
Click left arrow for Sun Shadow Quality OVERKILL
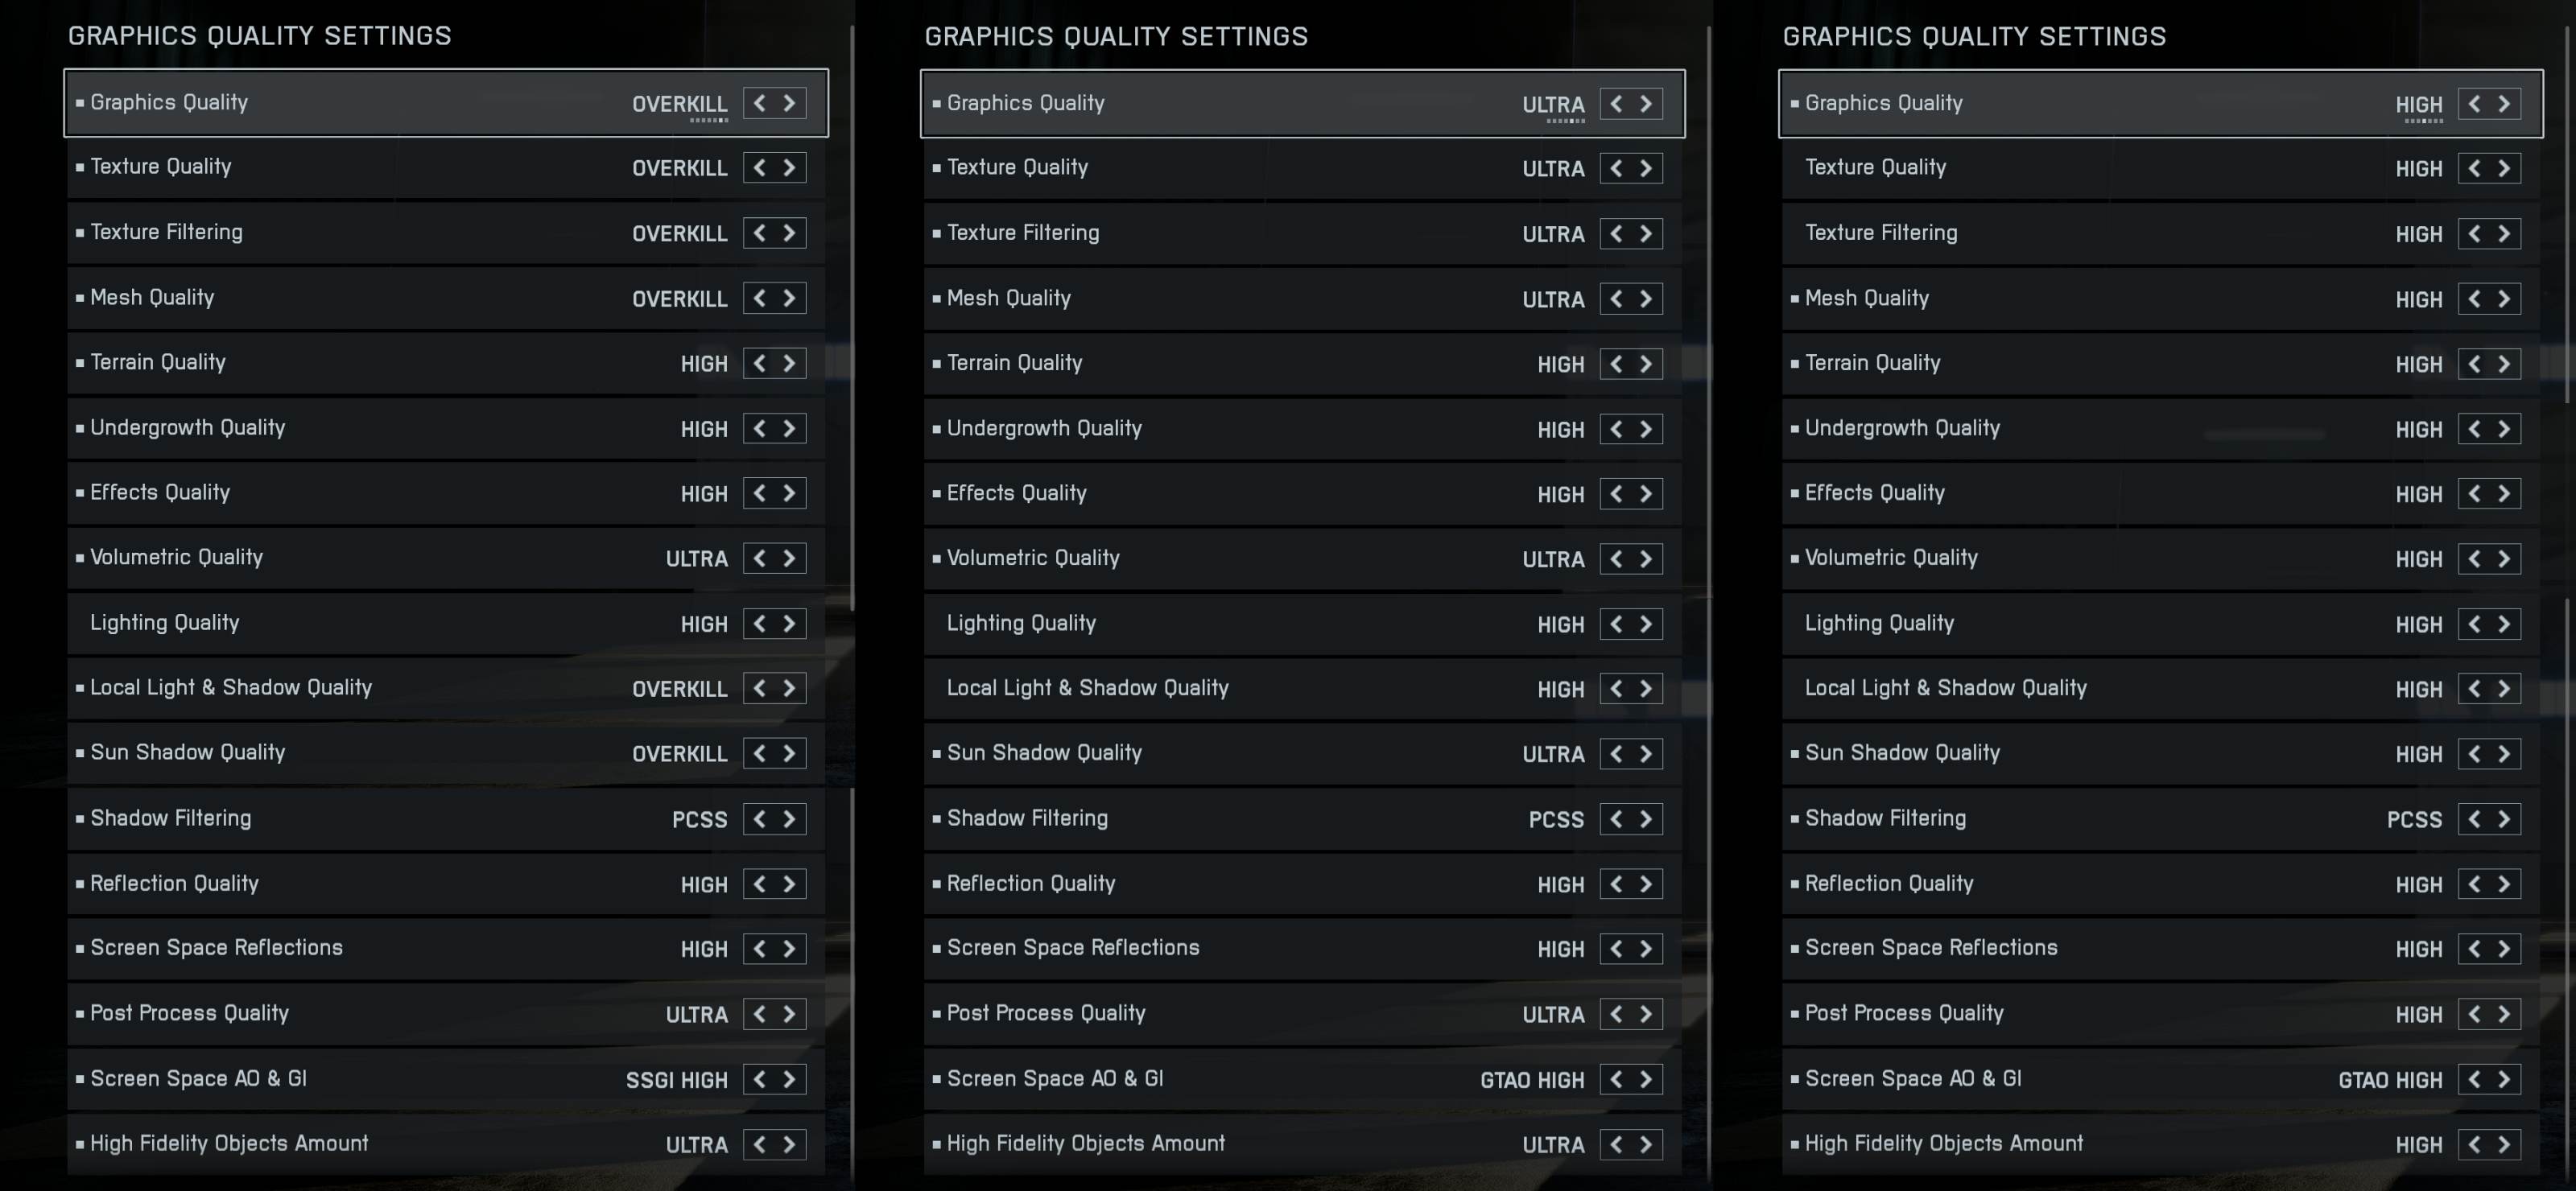click(x=760, y=753)
